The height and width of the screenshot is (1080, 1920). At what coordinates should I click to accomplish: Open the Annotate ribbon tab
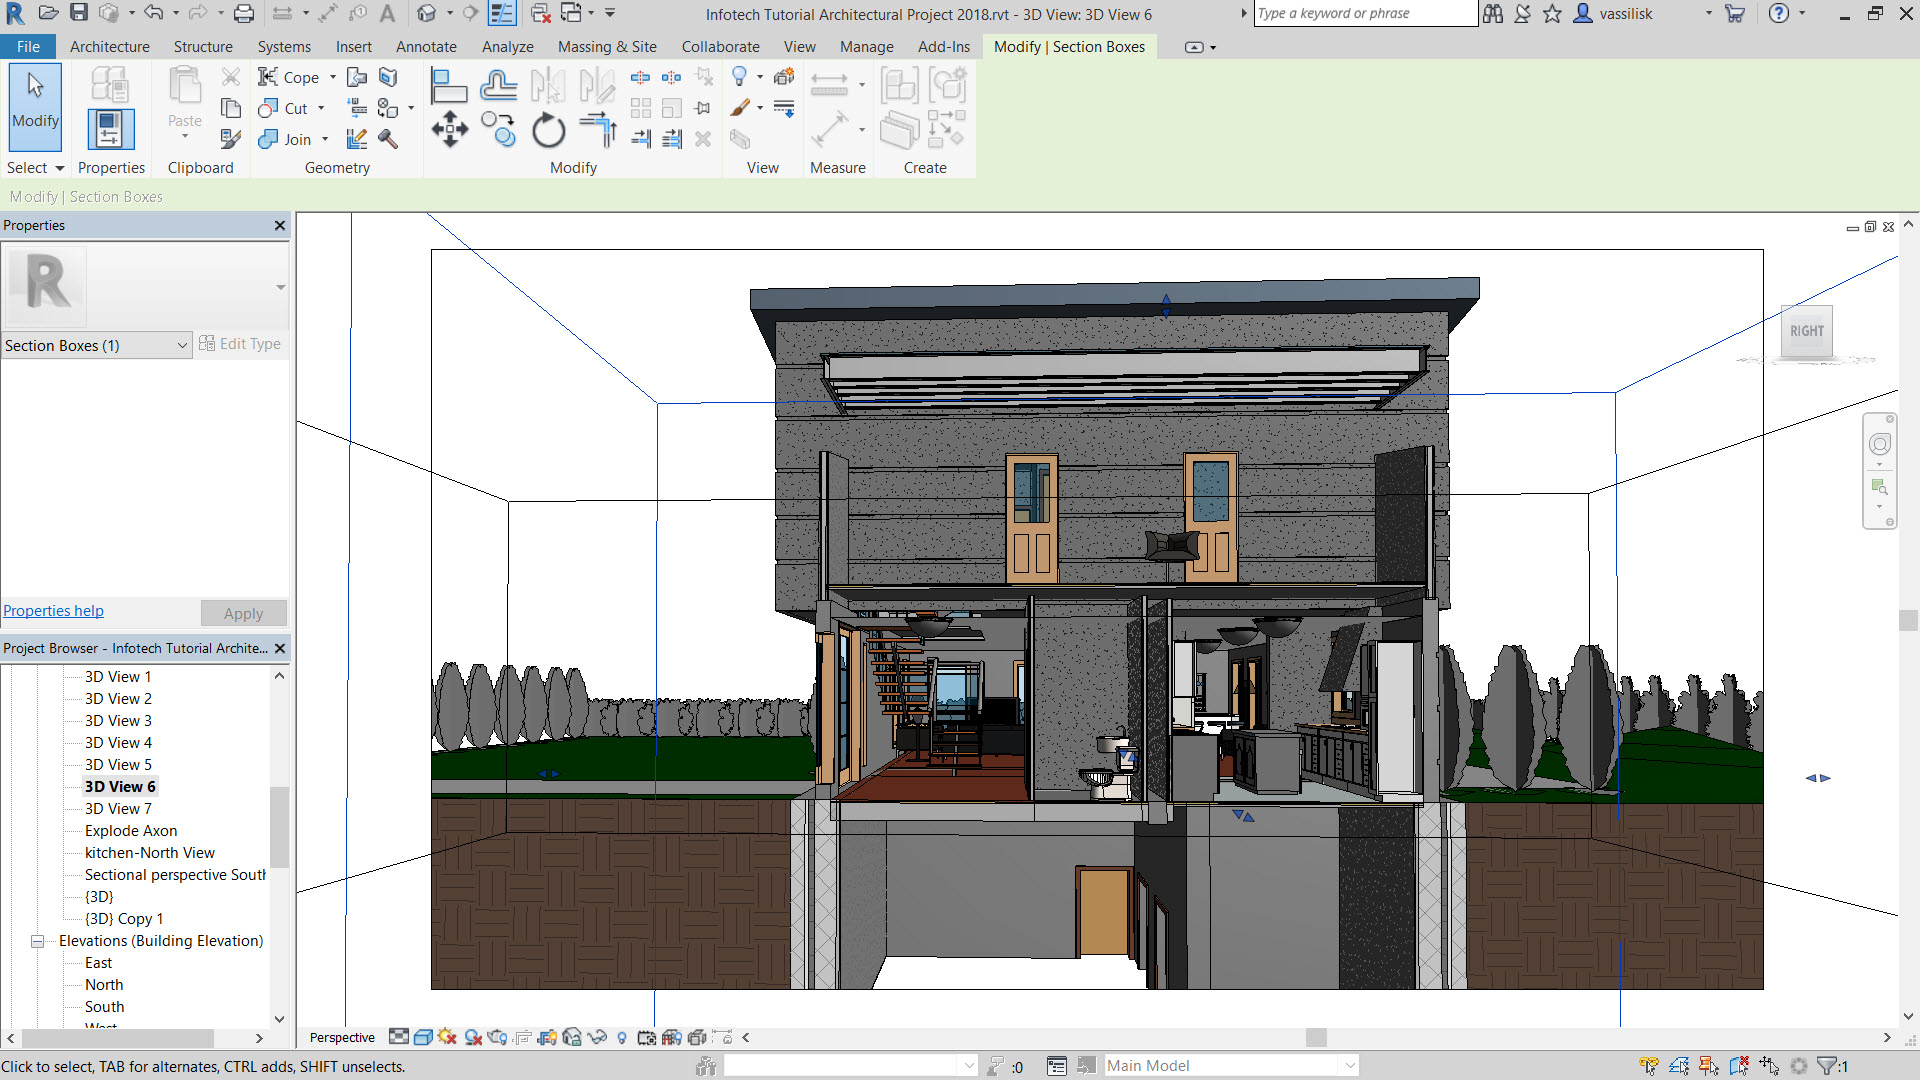pyautogui.click(x=425, y=46)
